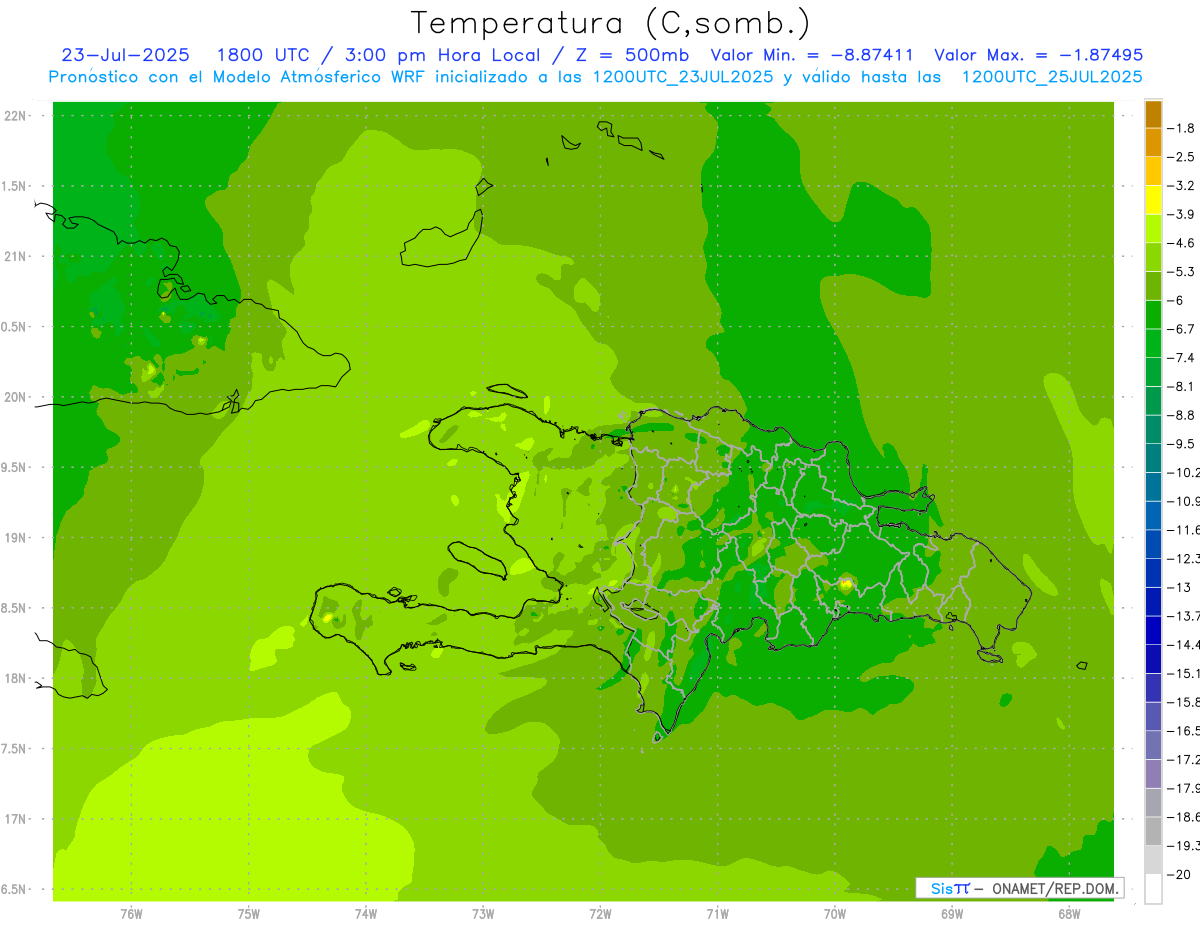Image resolution: width=1200 pixels, height=927 pixels.
Task: Pick the blue swatch between -13 and -13.7
Action: [x=1153, y=602]
